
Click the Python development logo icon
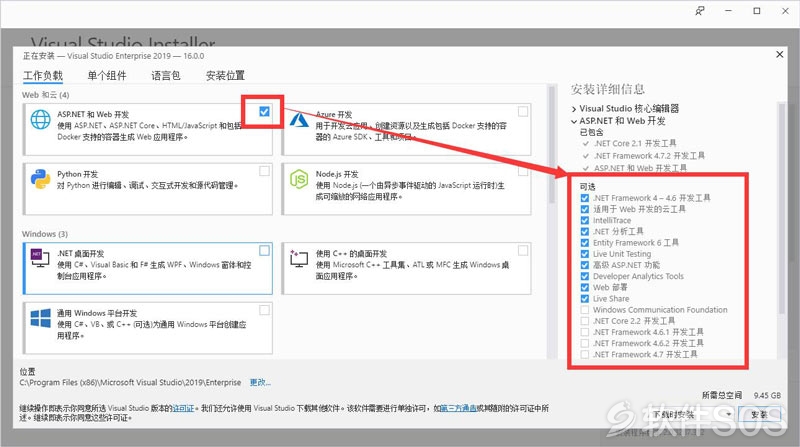coord(40,179)
